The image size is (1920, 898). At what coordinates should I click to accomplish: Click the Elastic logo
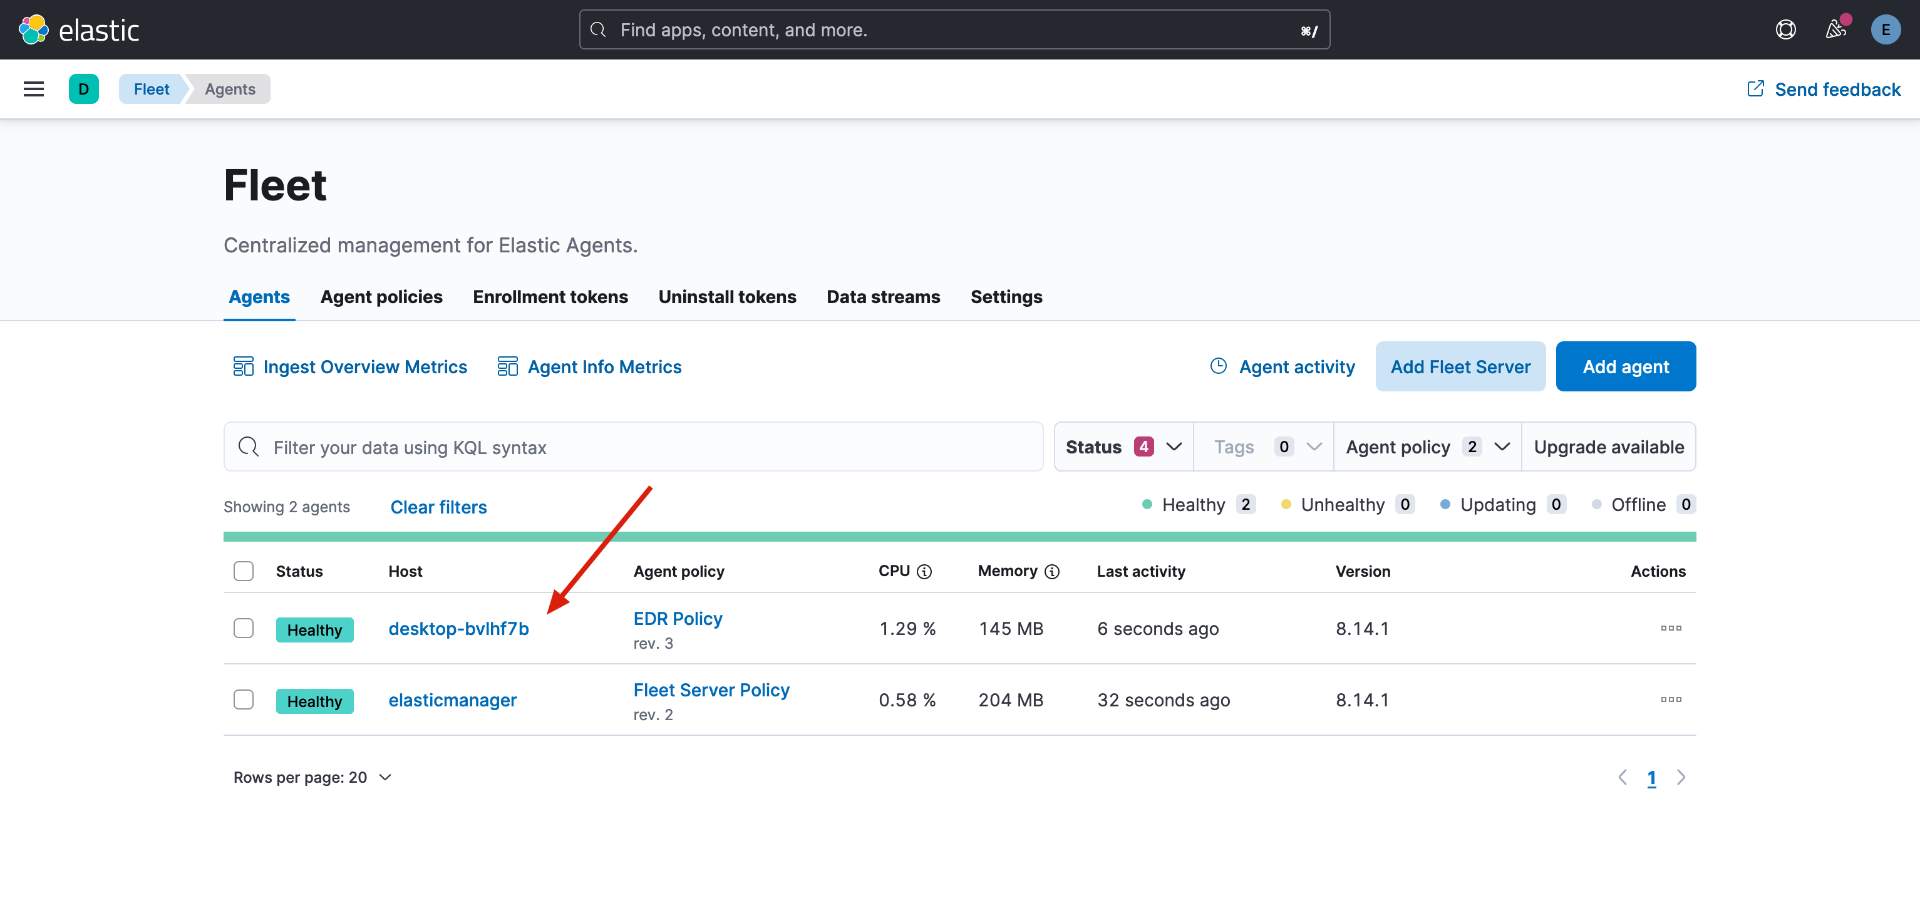[79, 30]
